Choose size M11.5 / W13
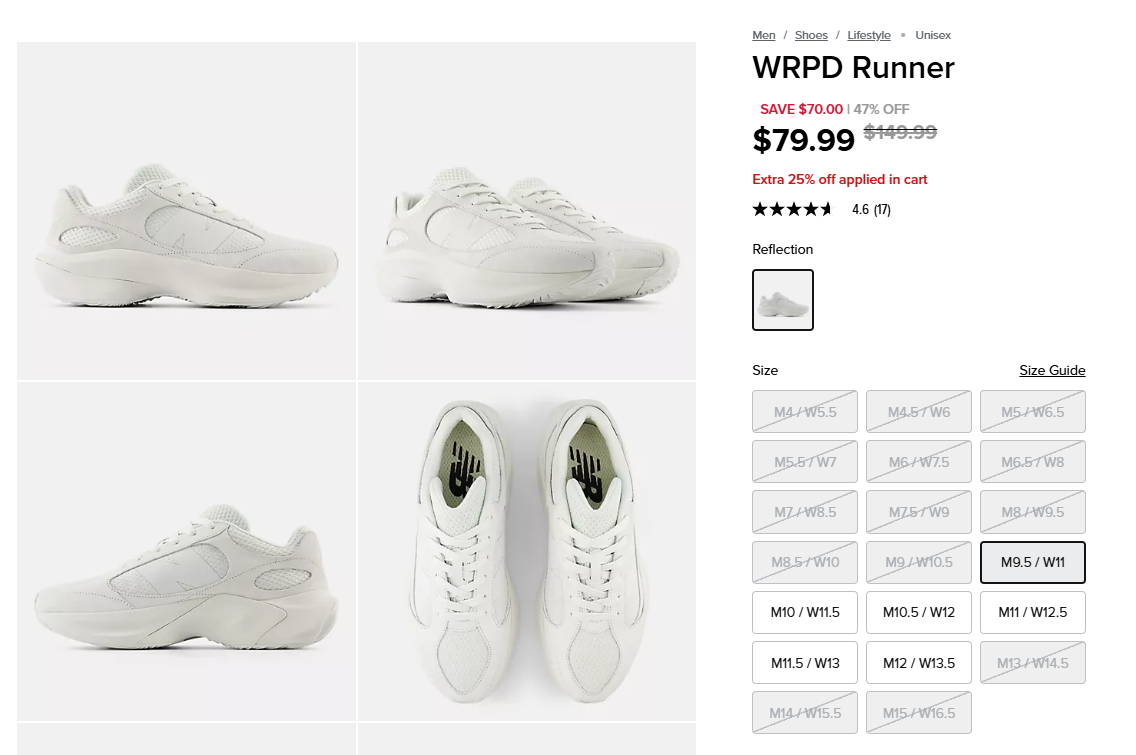 tap(805, 662)
